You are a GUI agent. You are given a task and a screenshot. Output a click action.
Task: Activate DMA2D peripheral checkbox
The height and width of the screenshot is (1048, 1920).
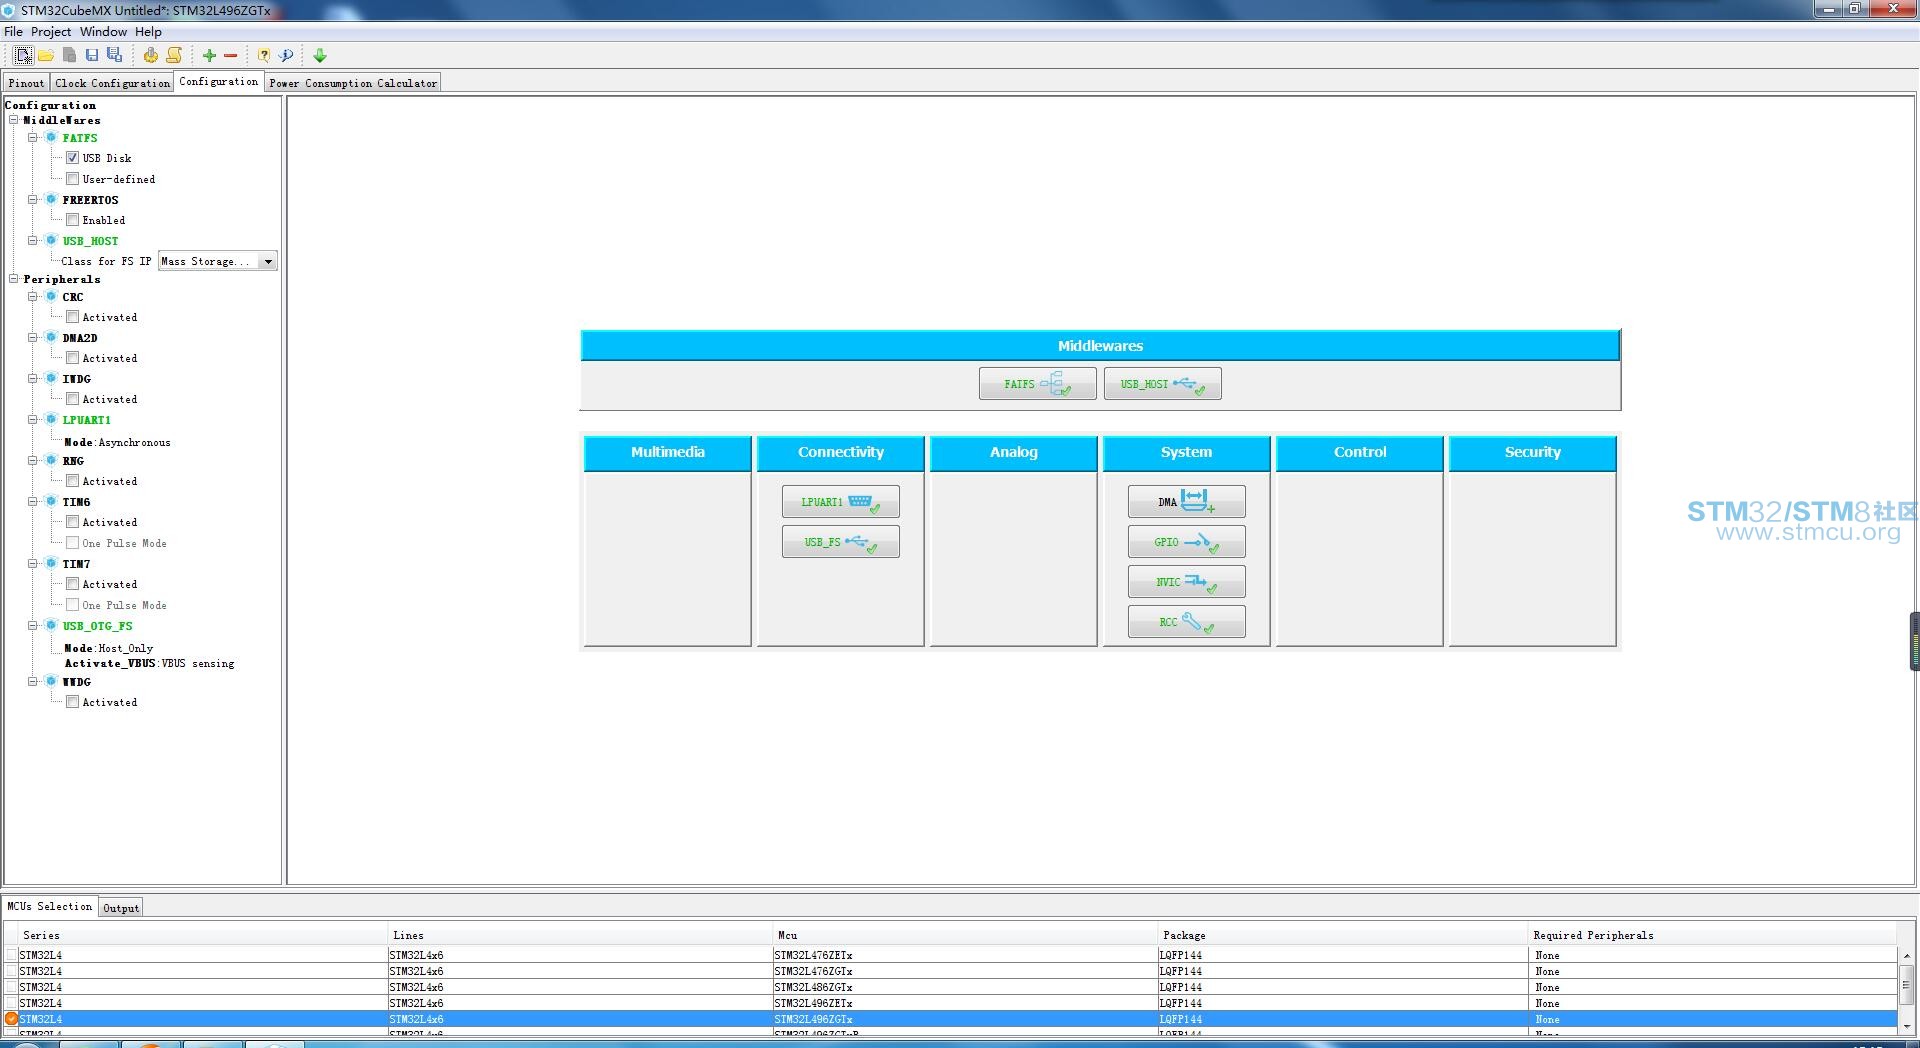72,358
